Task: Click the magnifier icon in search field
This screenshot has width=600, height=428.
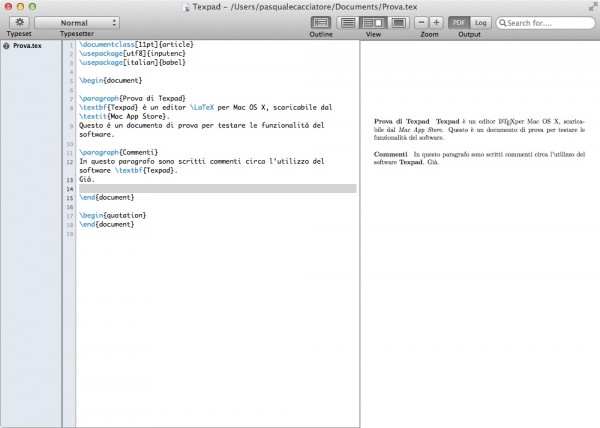Action: (x=502, y=23)
